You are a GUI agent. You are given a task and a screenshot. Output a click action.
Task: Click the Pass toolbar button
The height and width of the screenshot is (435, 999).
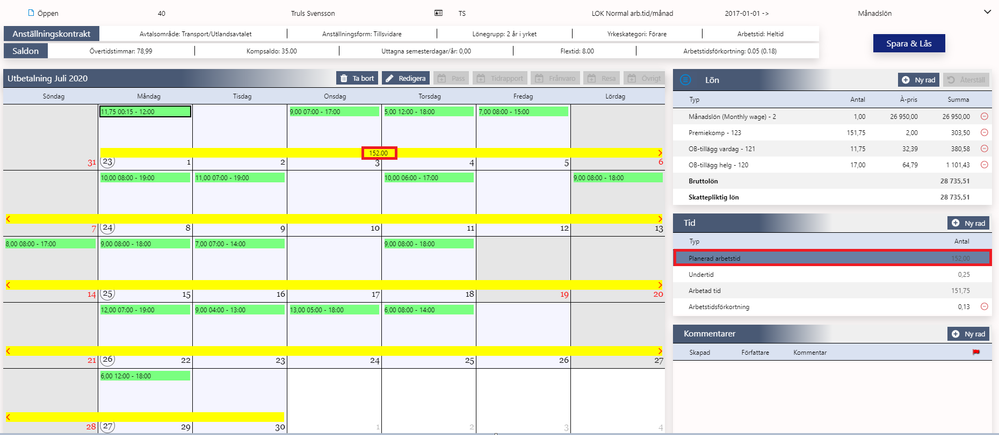pyautogui.click(x=452, y=78)
